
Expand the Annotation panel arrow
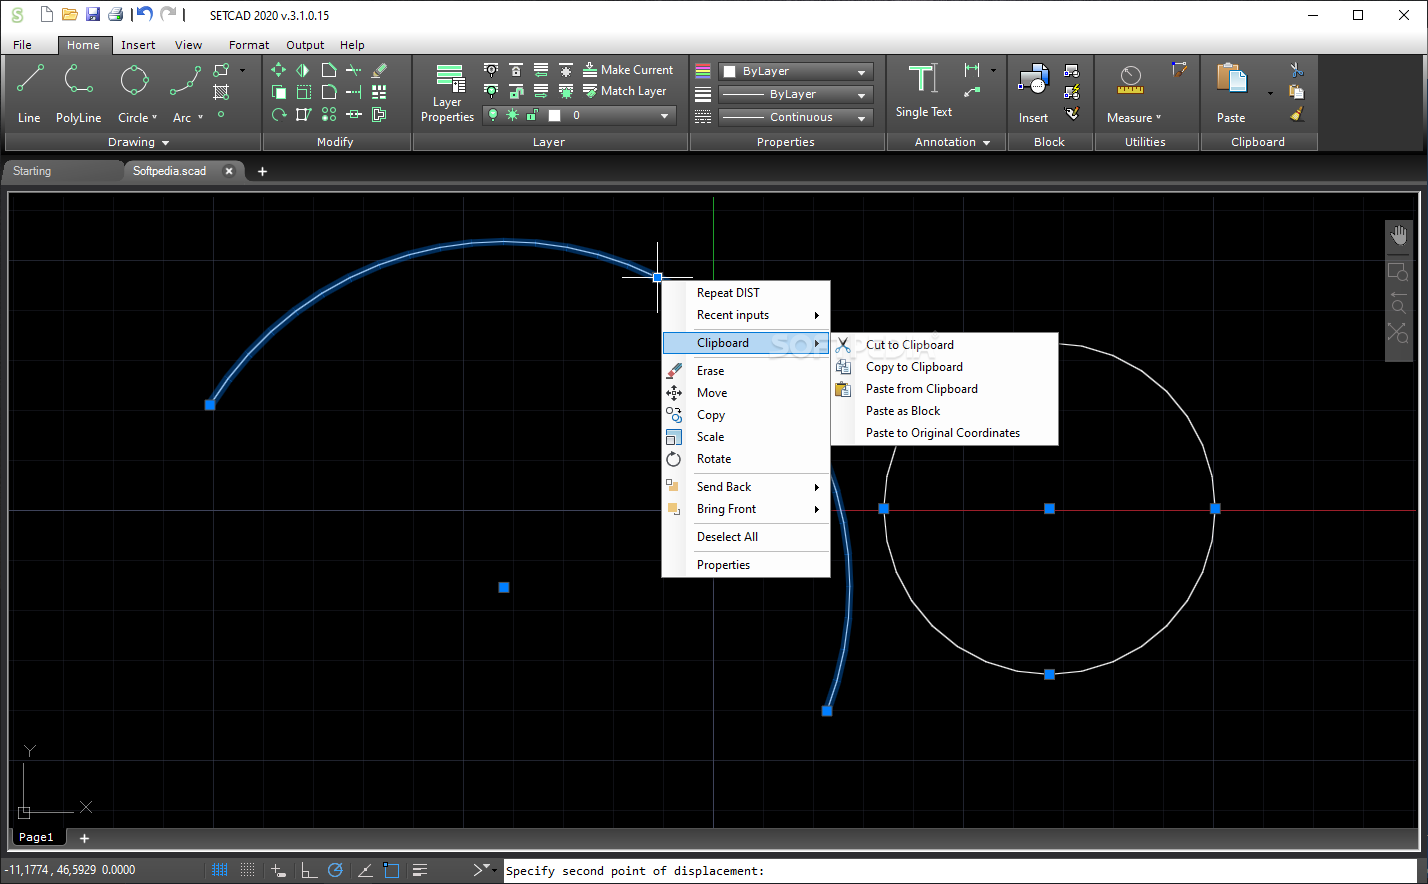tap(986, 142)
